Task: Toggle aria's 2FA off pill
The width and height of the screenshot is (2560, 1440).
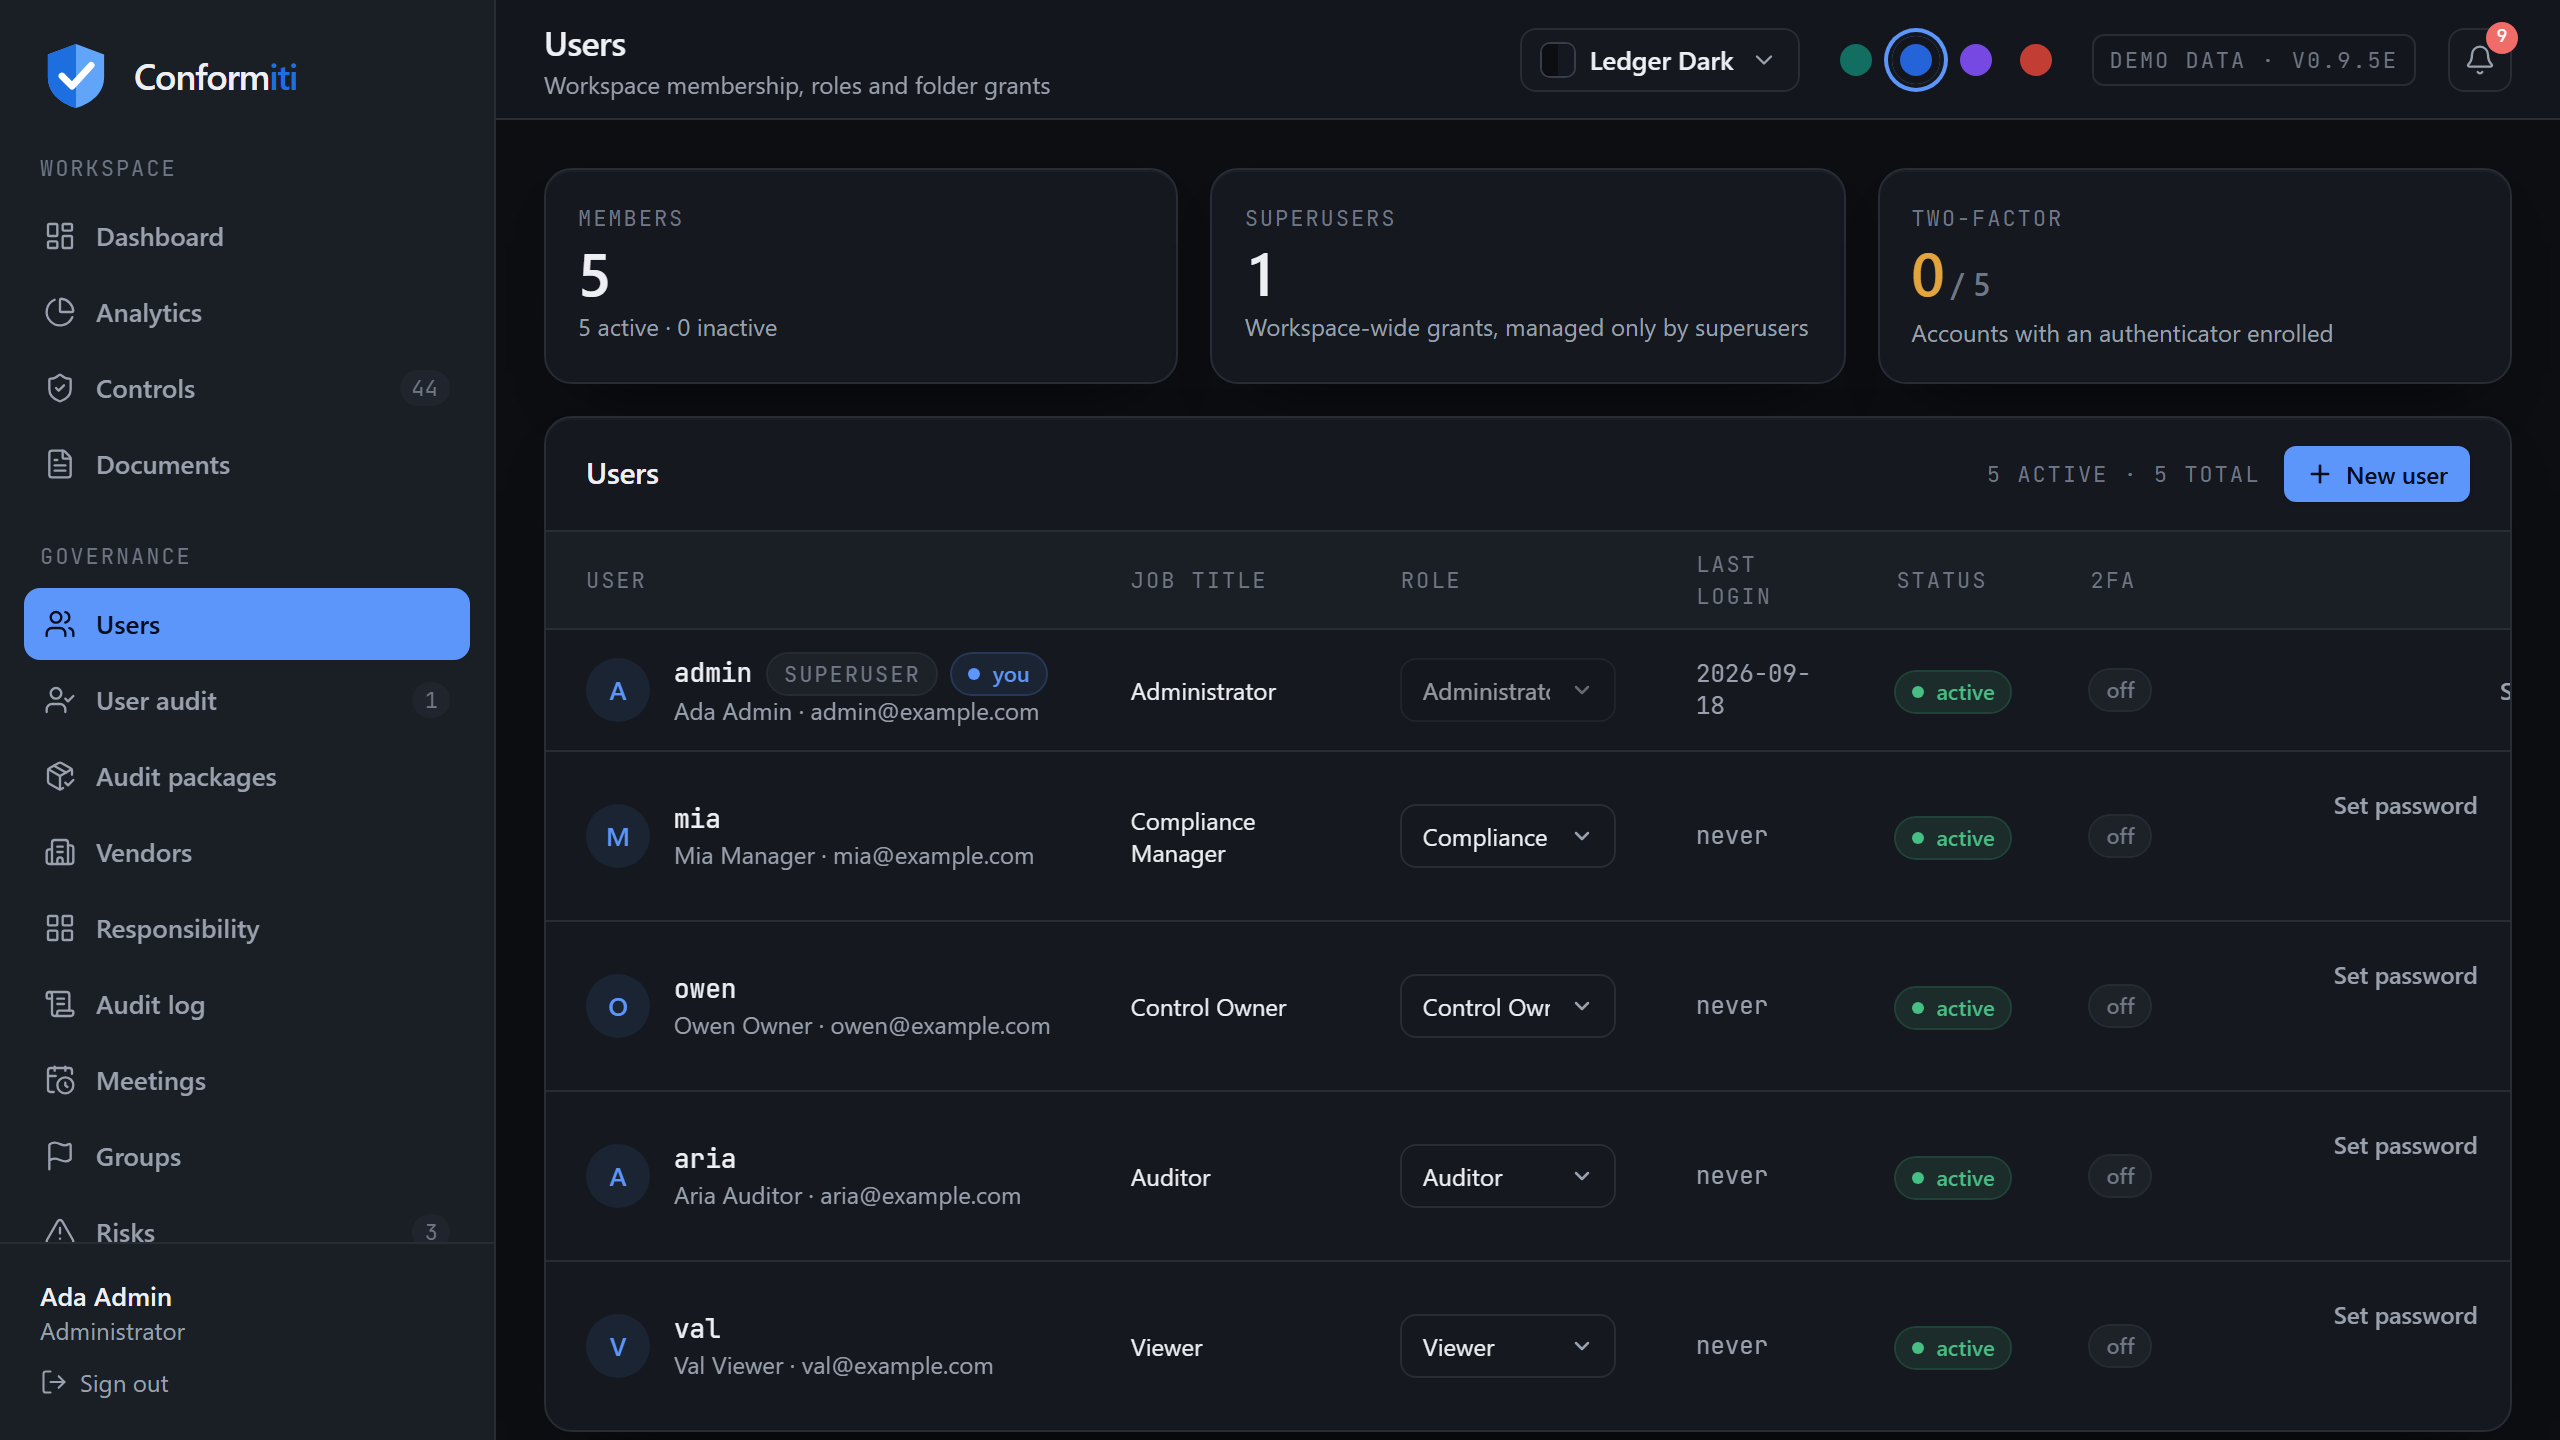Action: (2120, 1176)
